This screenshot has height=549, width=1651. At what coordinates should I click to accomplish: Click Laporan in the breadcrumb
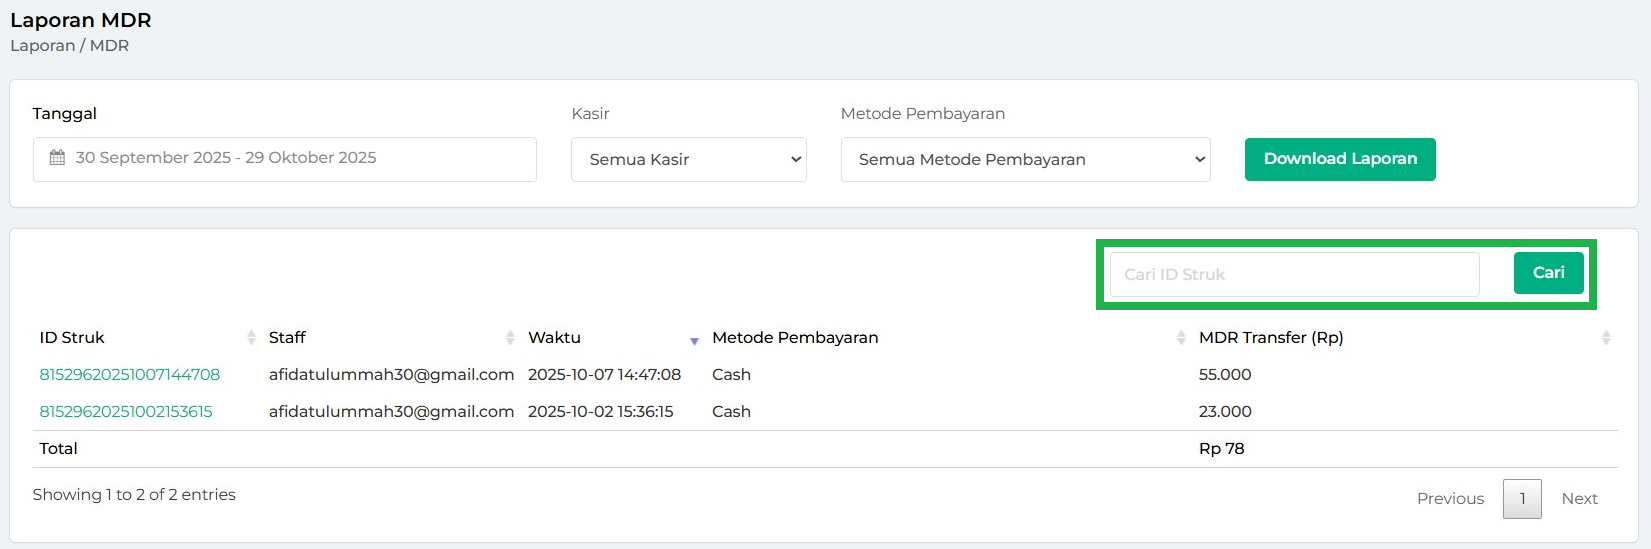42,46
